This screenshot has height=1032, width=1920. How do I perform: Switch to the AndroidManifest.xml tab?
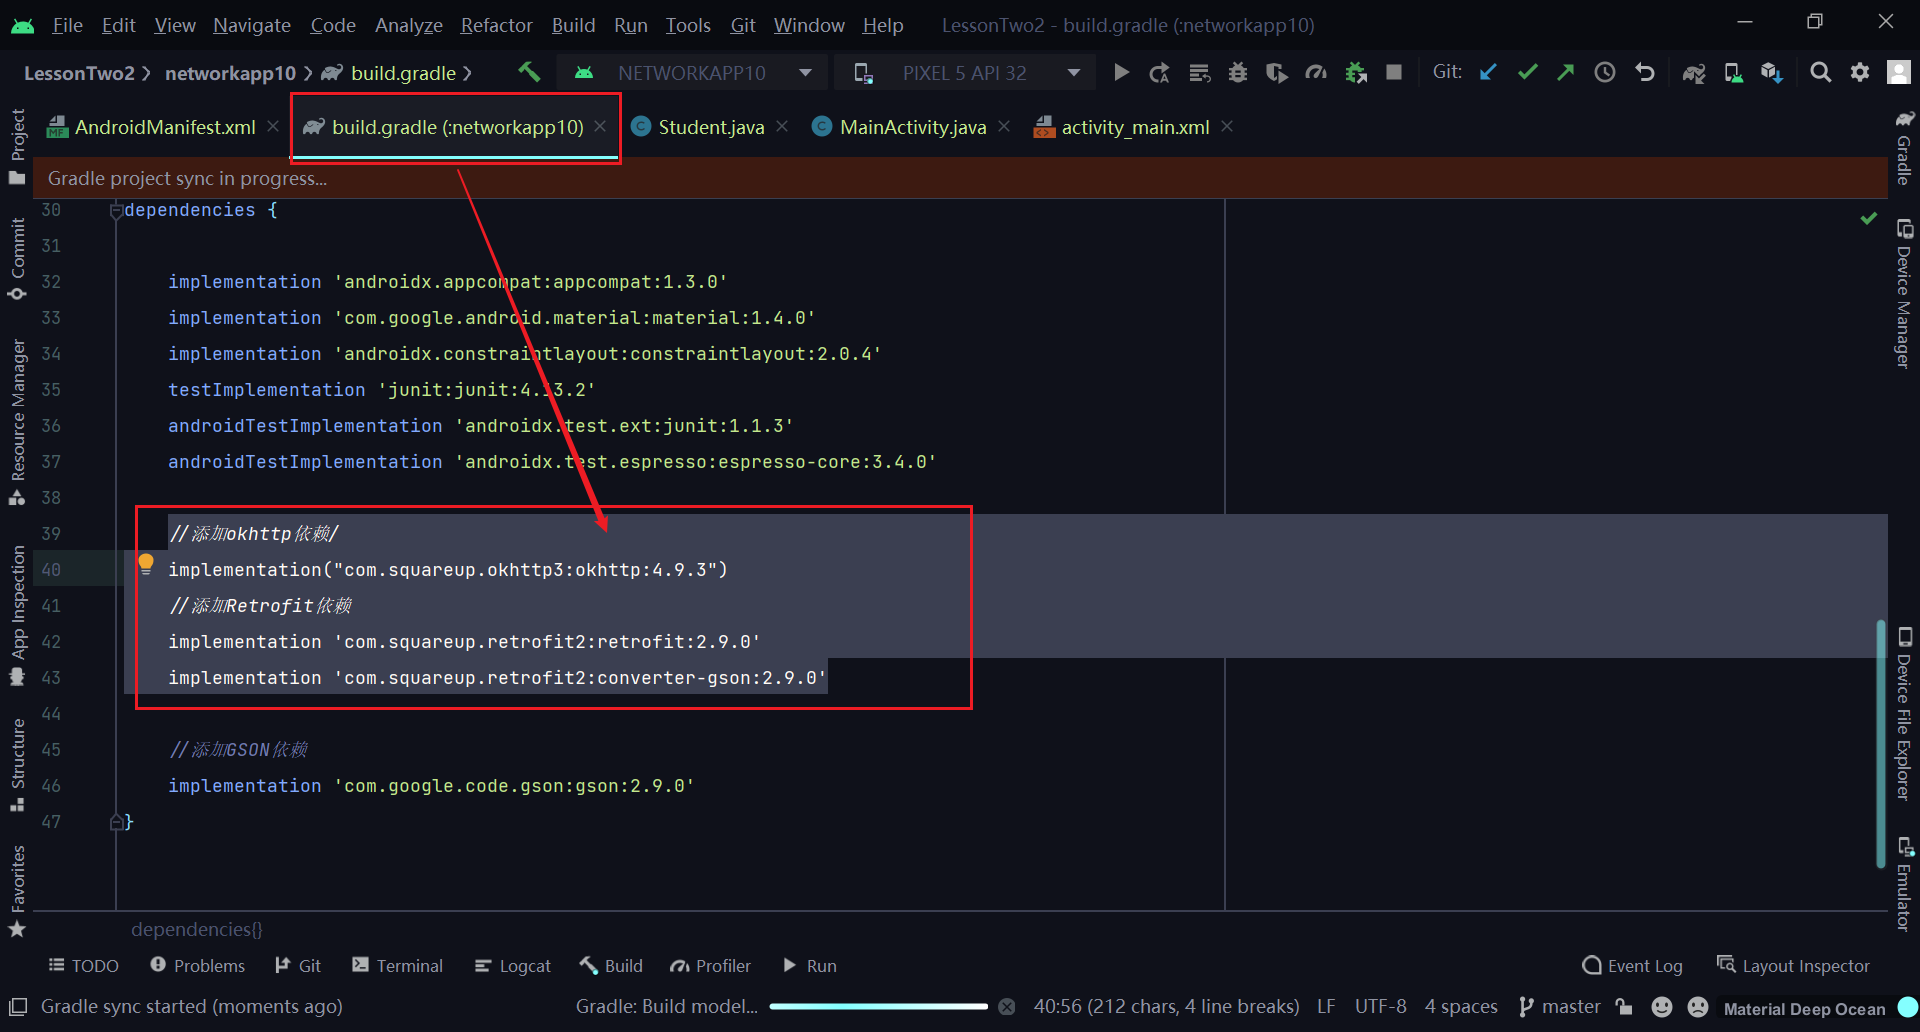(164, 127)
